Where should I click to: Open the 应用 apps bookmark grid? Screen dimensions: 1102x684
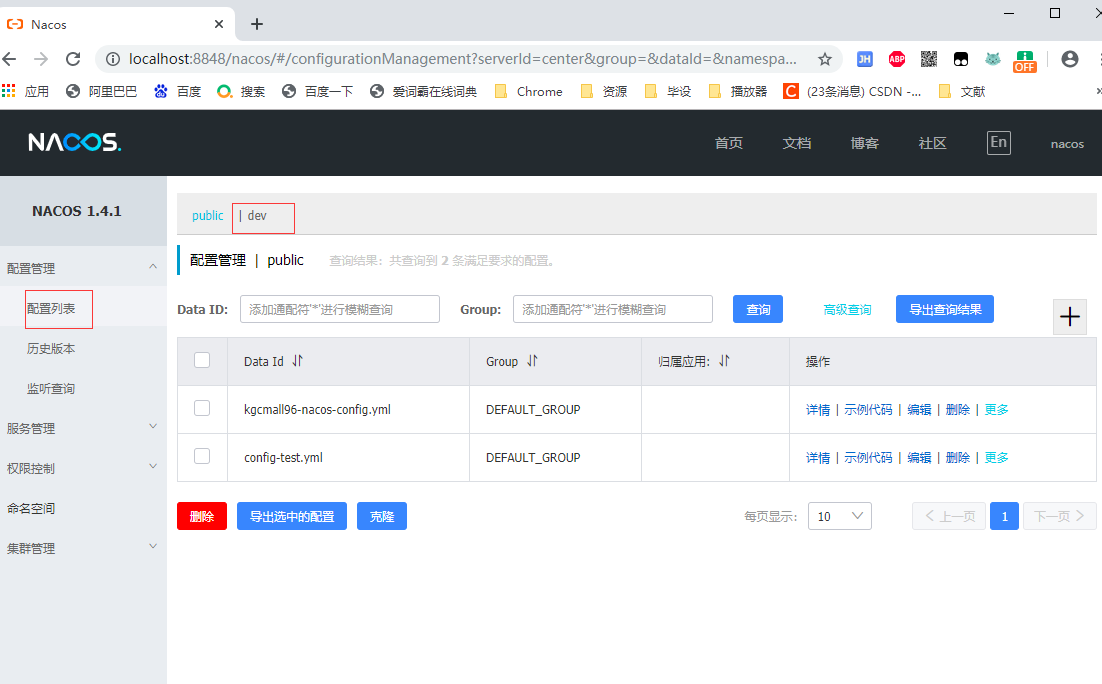[x=25, y=91]
